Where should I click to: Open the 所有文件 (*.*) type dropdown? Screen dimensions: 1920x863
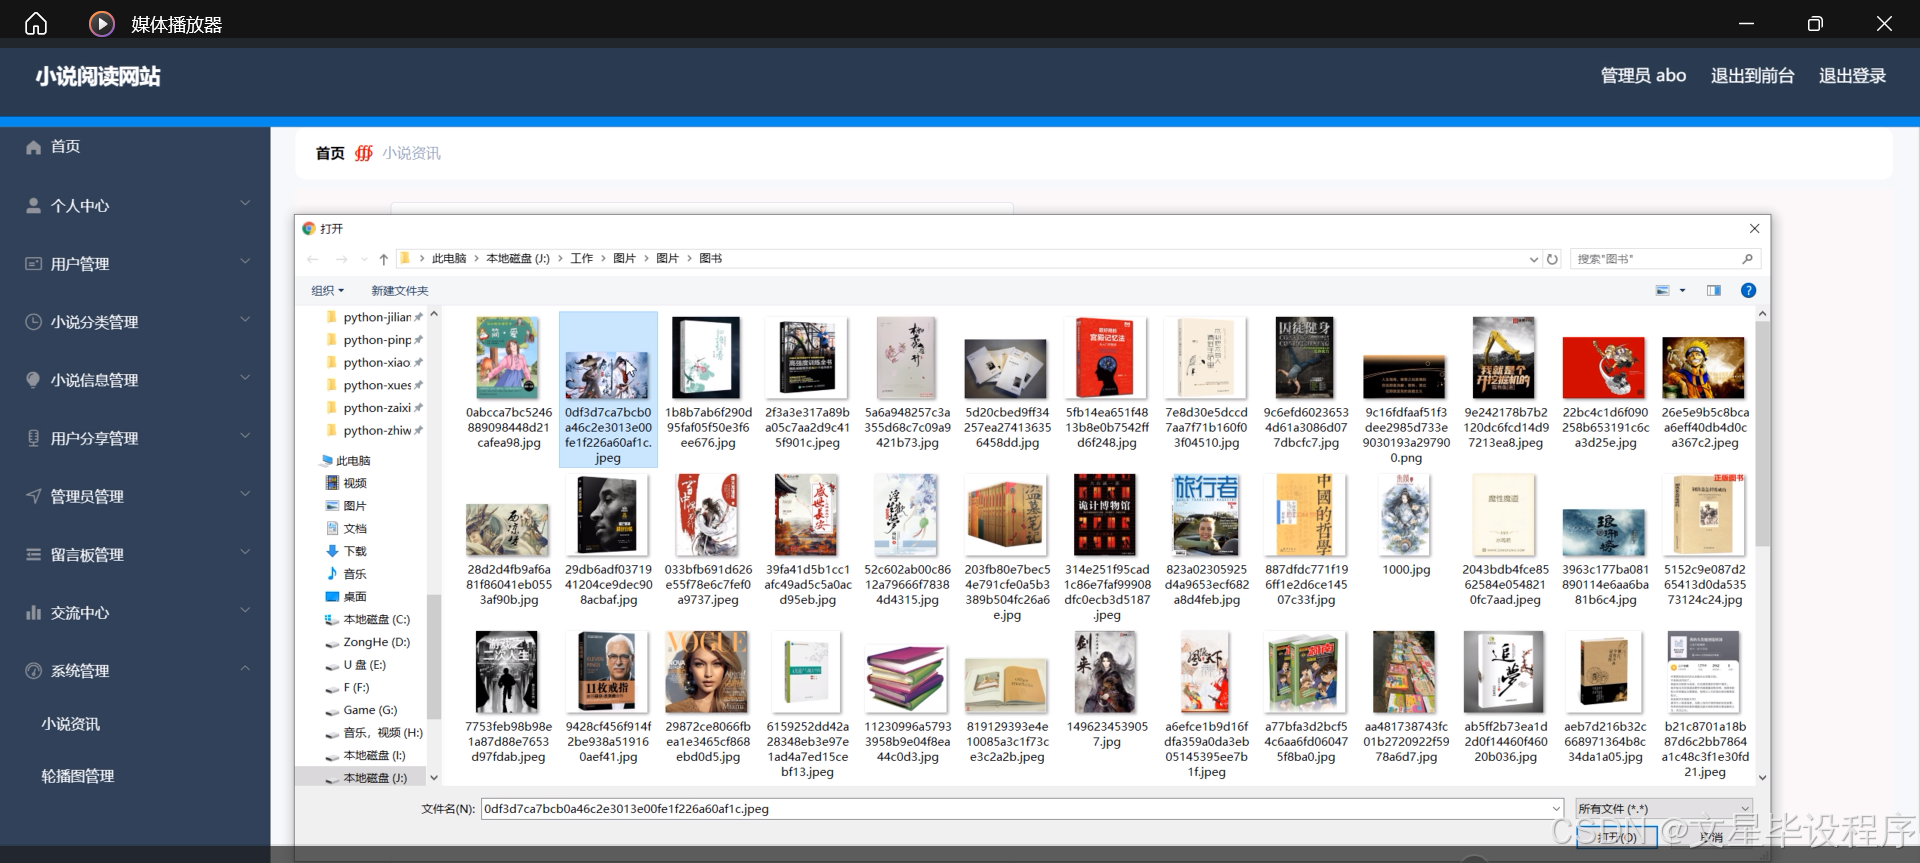point(1664,809)
